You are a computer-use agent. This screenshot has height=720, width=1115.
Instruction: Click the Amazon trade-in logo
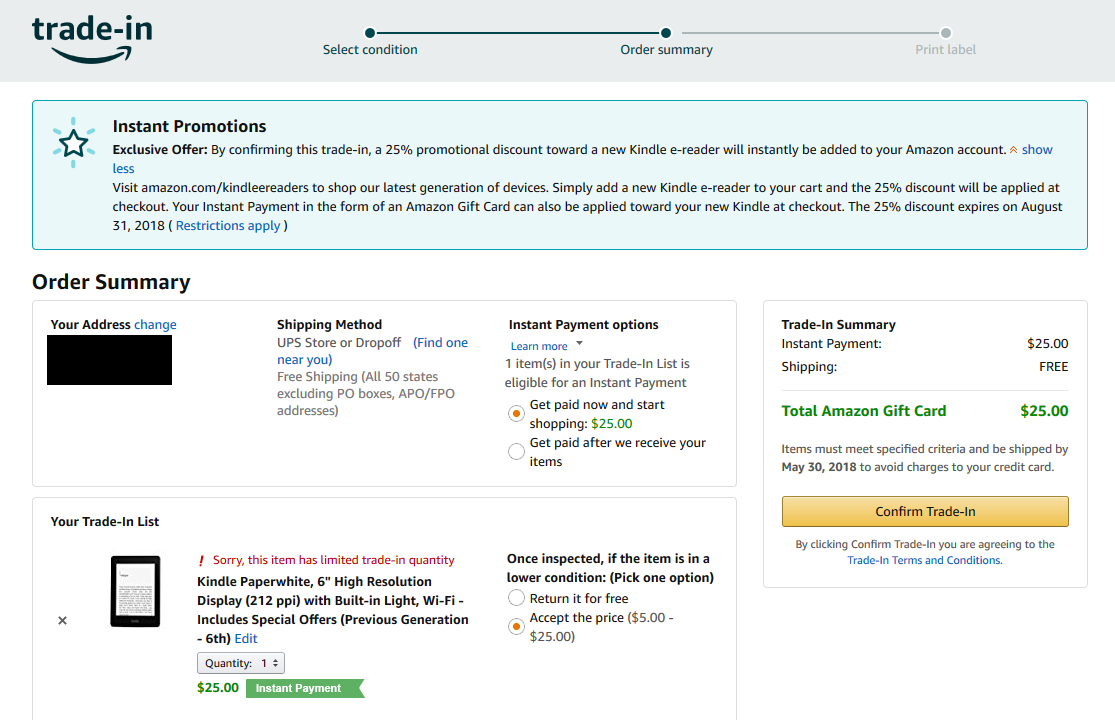pos(92,38)
